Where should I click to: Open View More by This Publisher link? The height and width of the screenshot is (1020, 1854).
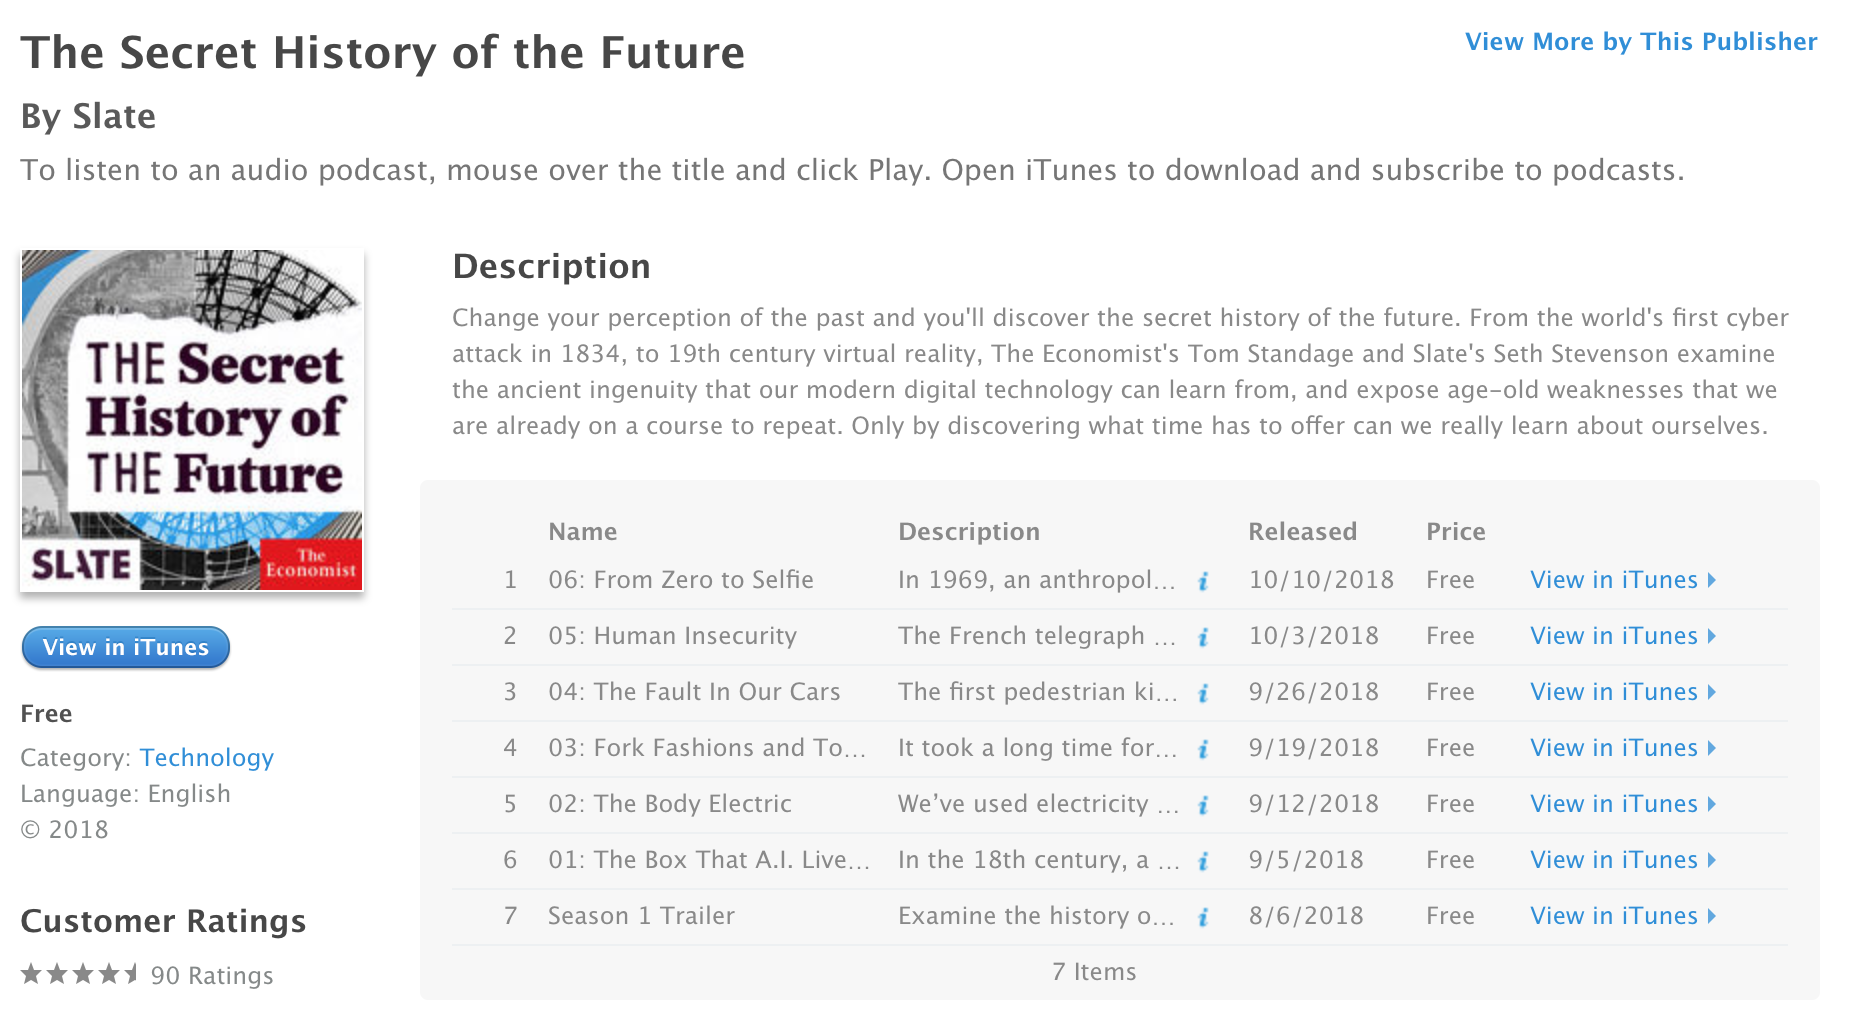pos(1640,42)
